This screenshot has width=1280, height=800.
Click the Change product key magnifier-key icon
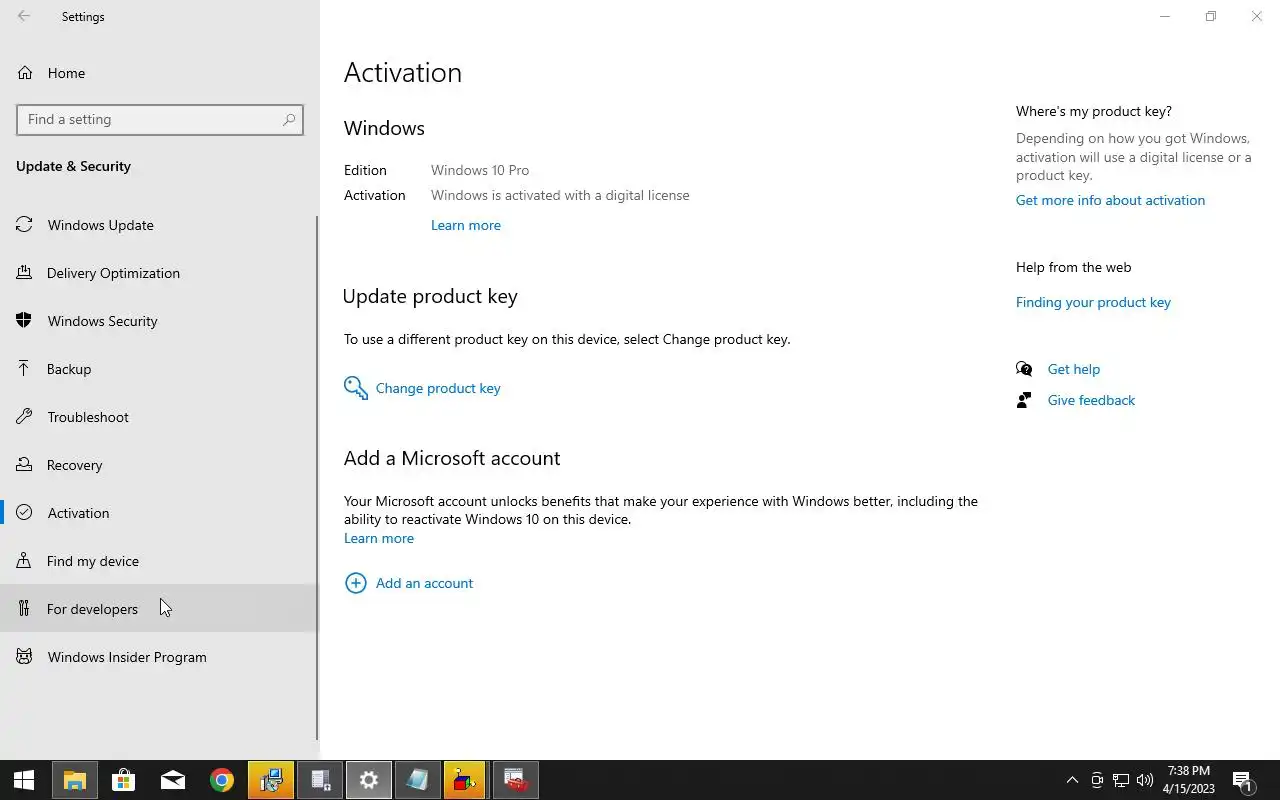(x=356, y=388)
